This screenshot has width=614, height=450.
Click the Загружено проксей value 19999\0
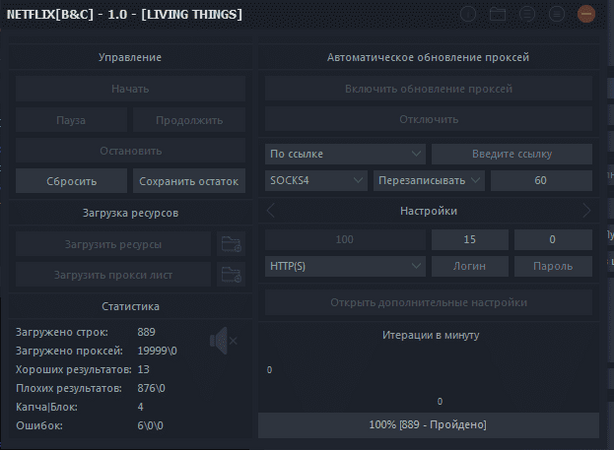pyautogui.click(x=157, y=351)
